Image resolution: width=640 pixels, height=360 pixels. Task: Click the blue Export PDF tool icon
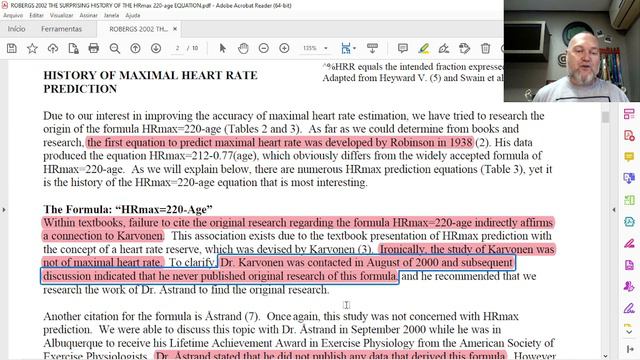pos(629,178)
